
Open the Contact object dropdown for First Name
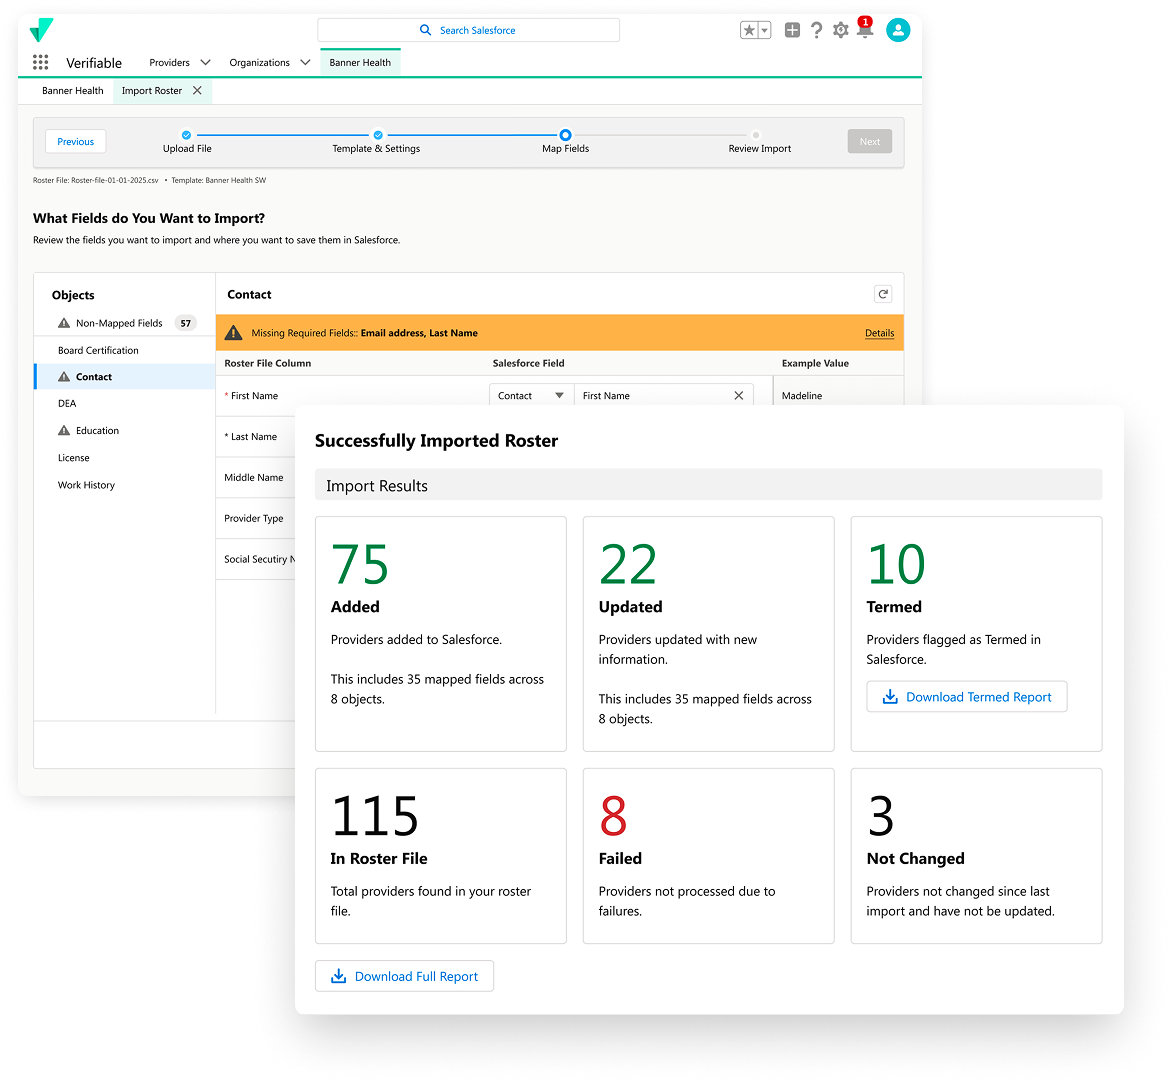coord(531,395)
